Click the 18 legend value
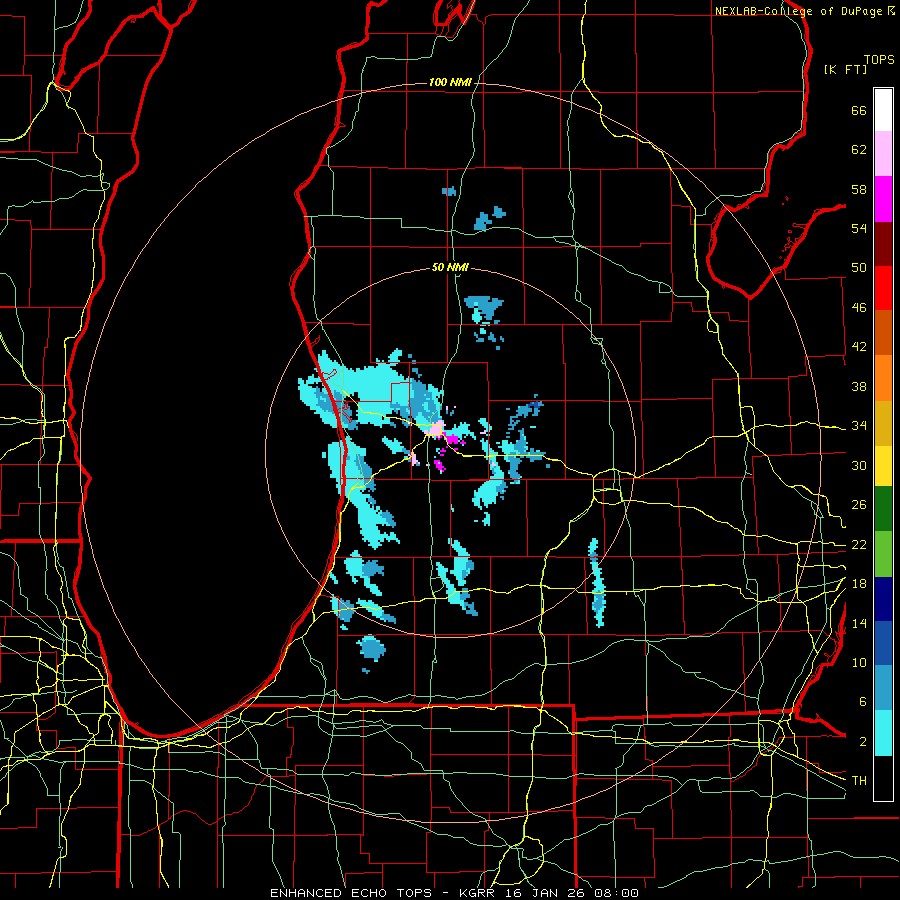Image resolution: width=900 pixels, height=900 pixels. pos(859,584)
